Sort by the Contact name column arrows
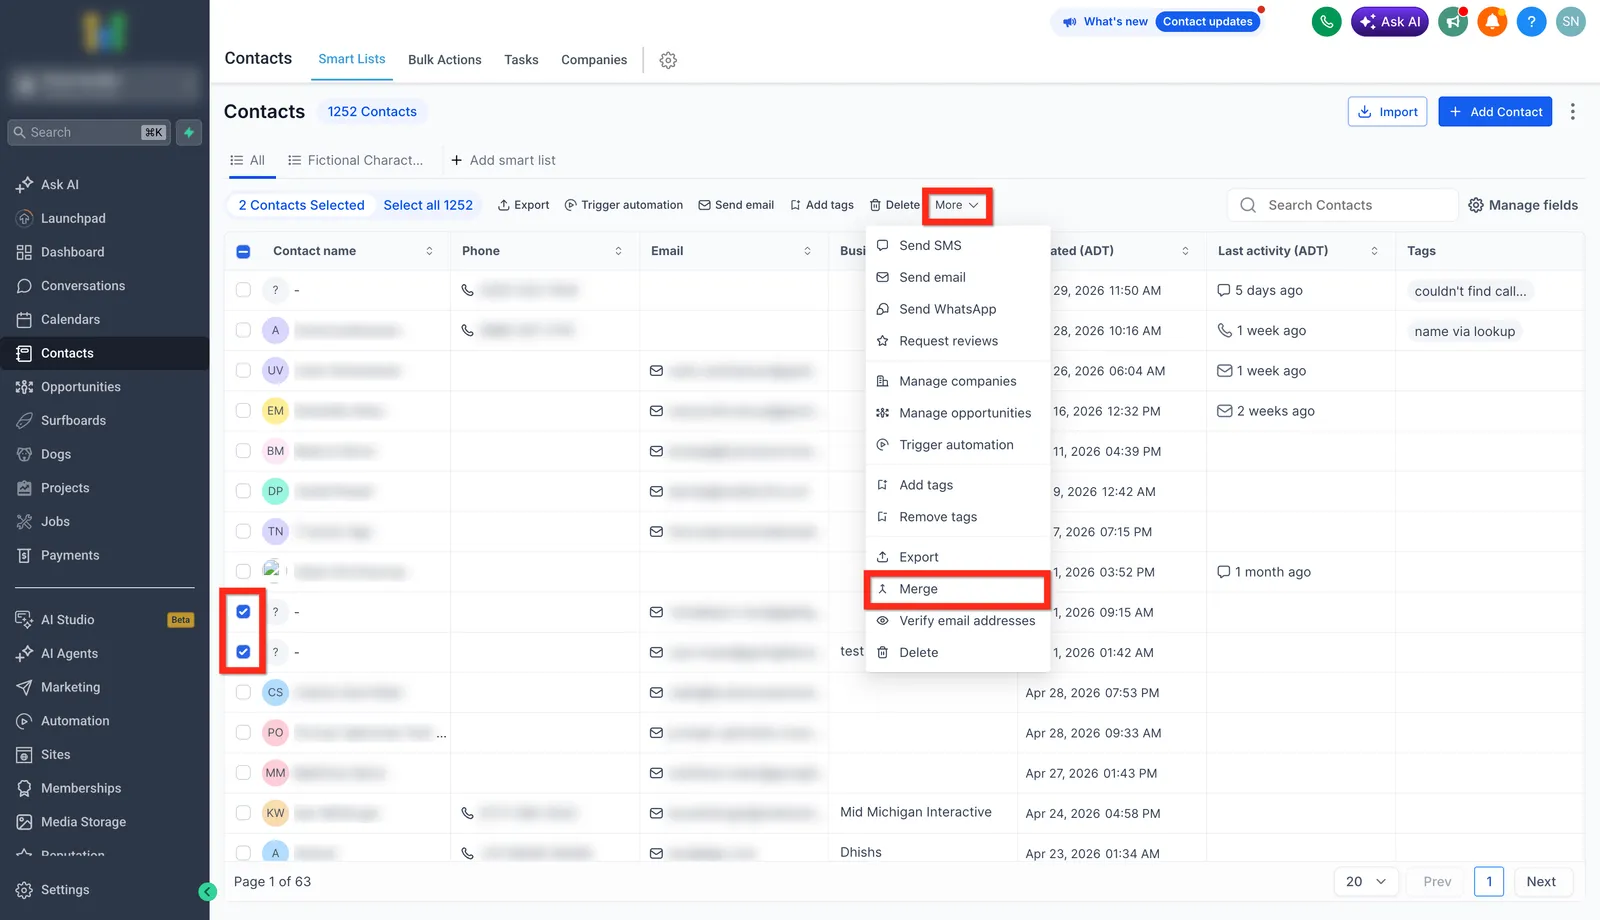The image size is (1600, 920). pos(429,251)
